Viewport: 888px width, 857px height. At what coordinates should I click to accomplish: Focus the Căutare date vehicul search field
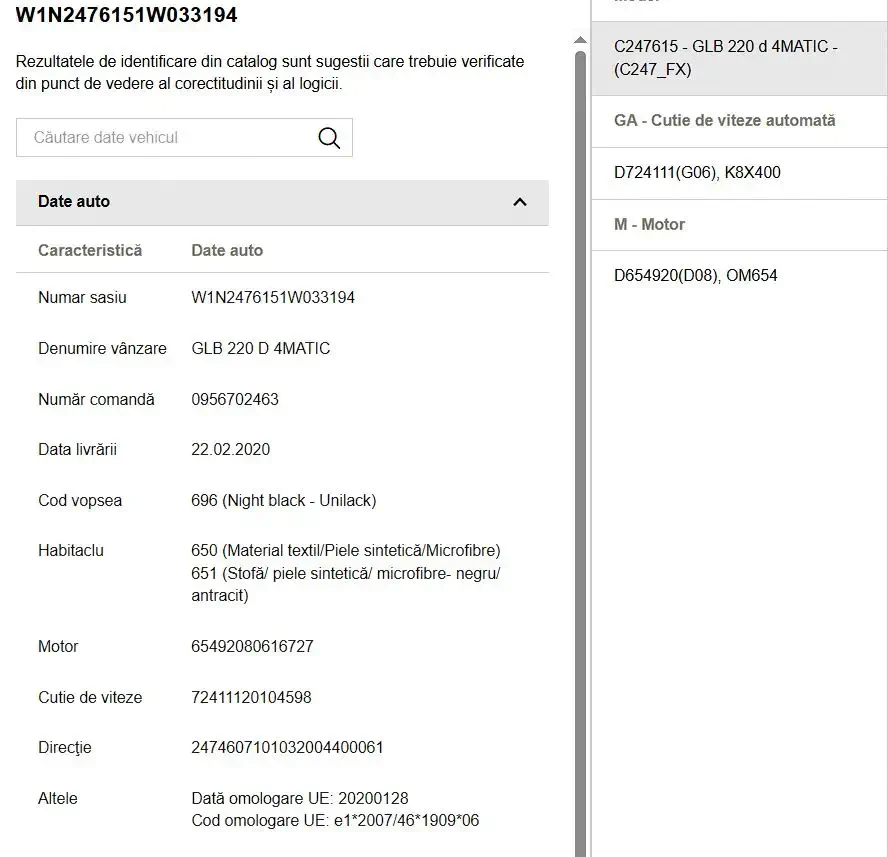click(184, 138)
